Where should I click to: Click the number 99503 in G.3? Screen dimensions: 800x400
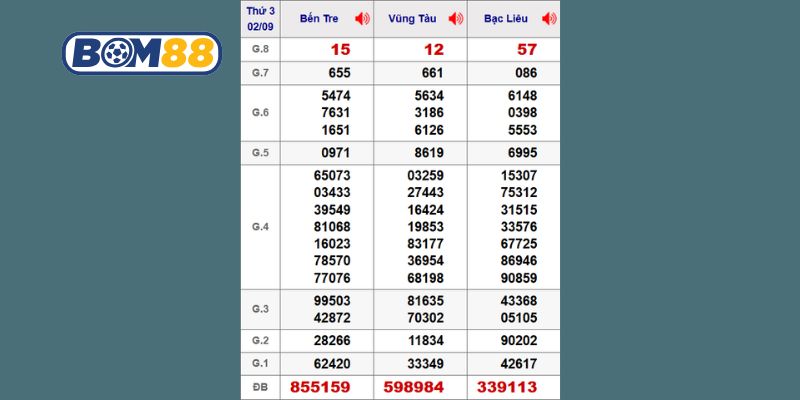click(x=332, y=301)
